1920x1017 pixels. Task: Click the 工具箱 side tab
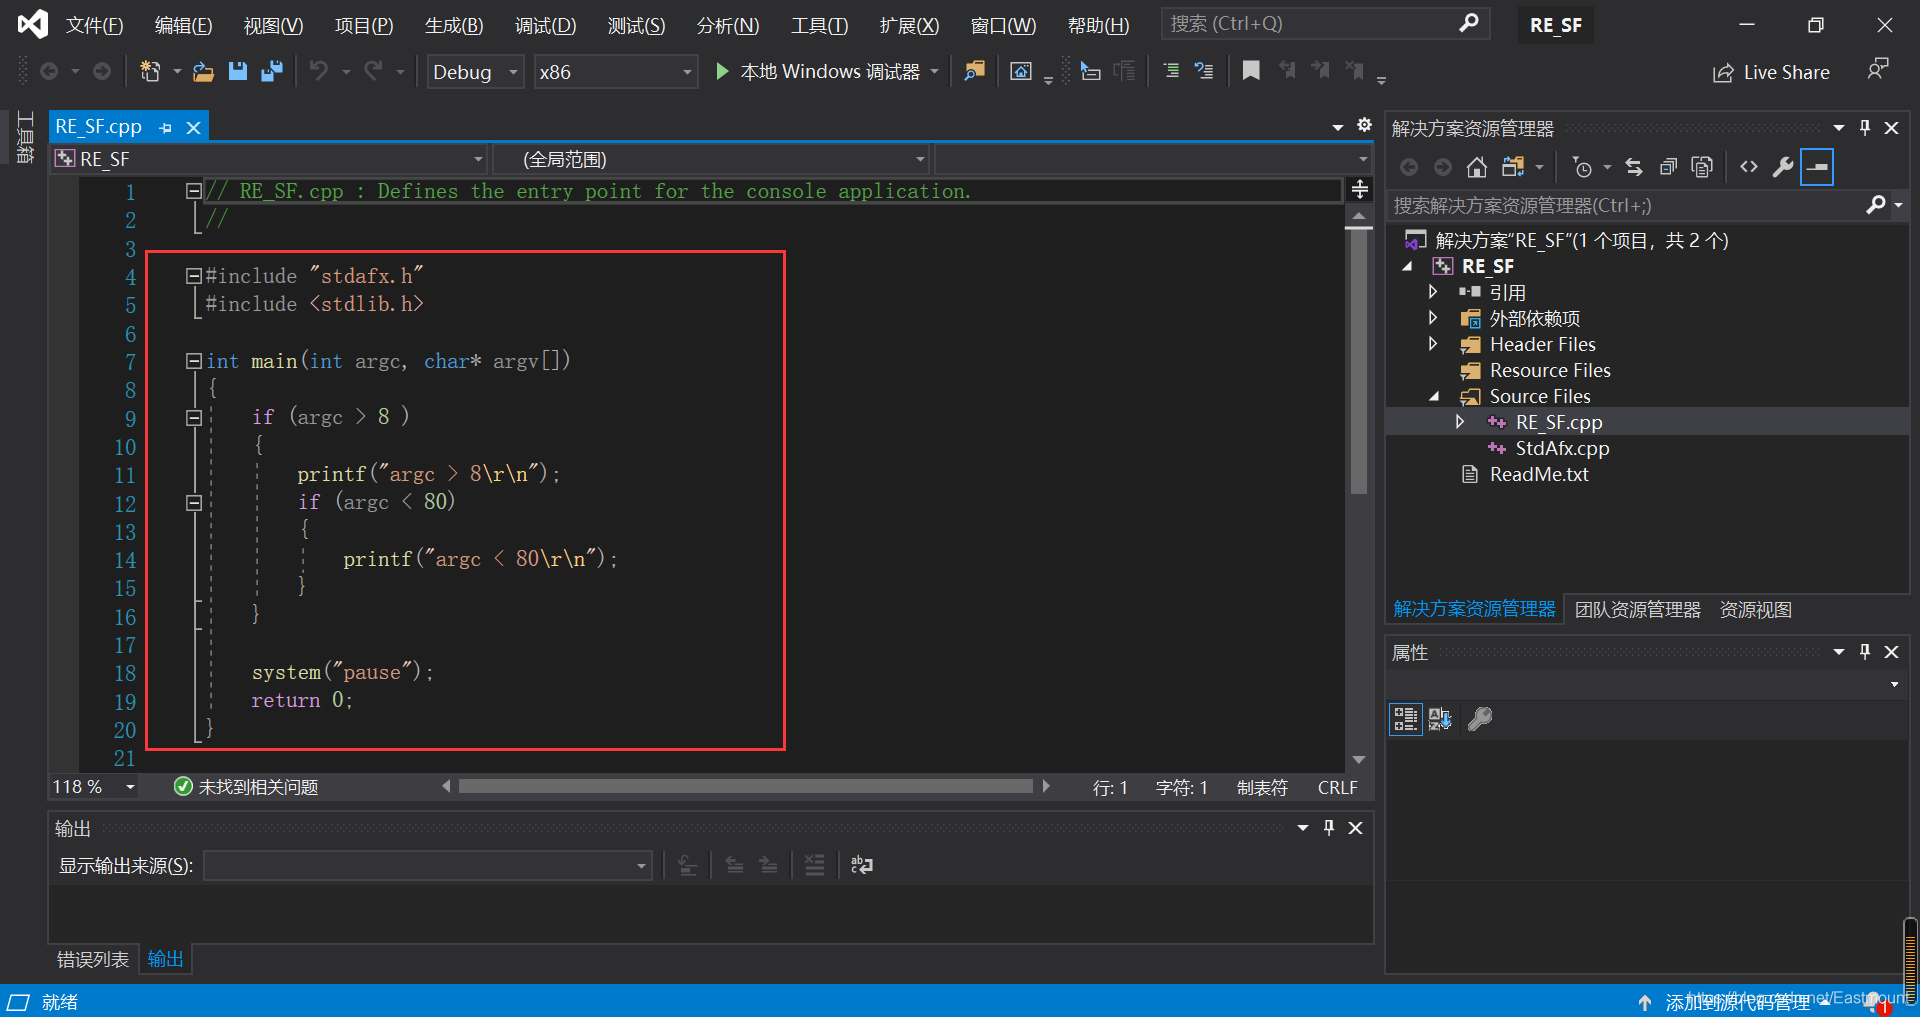click(26, 137)
